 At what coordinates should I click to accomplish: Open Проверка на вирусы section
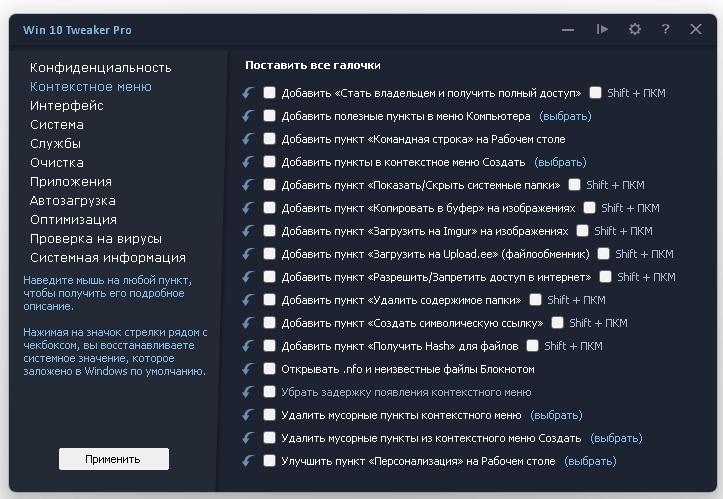[96, 238]
